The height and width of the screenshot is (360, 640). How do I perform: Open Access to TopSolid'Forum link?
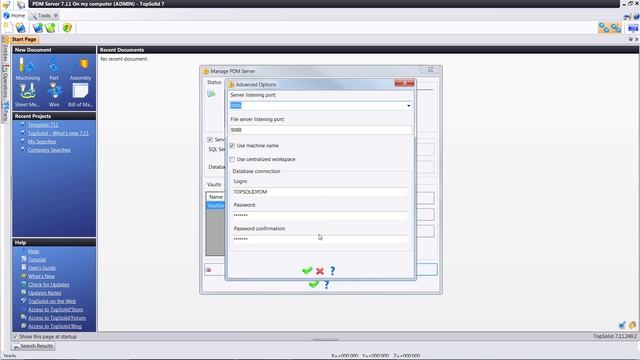[x=57, y=318]
